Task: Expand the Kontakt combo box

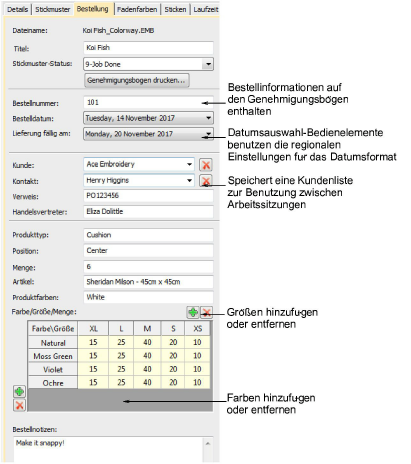Action: 189,180
